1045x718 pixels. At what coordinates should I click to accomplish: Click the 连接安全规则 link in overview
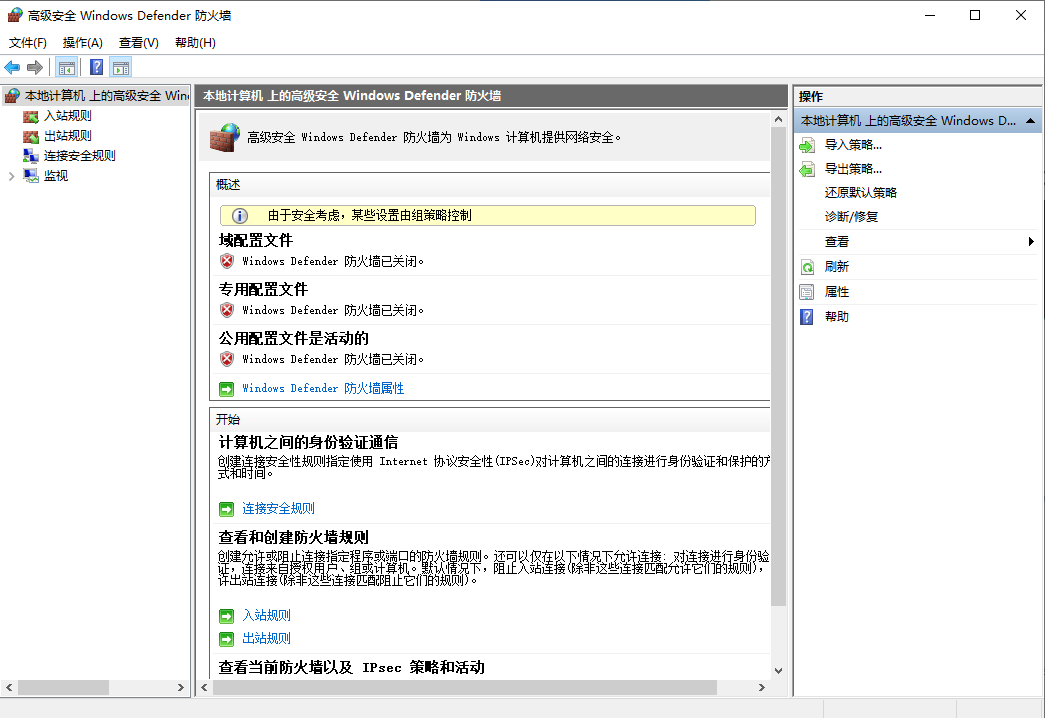278,508
